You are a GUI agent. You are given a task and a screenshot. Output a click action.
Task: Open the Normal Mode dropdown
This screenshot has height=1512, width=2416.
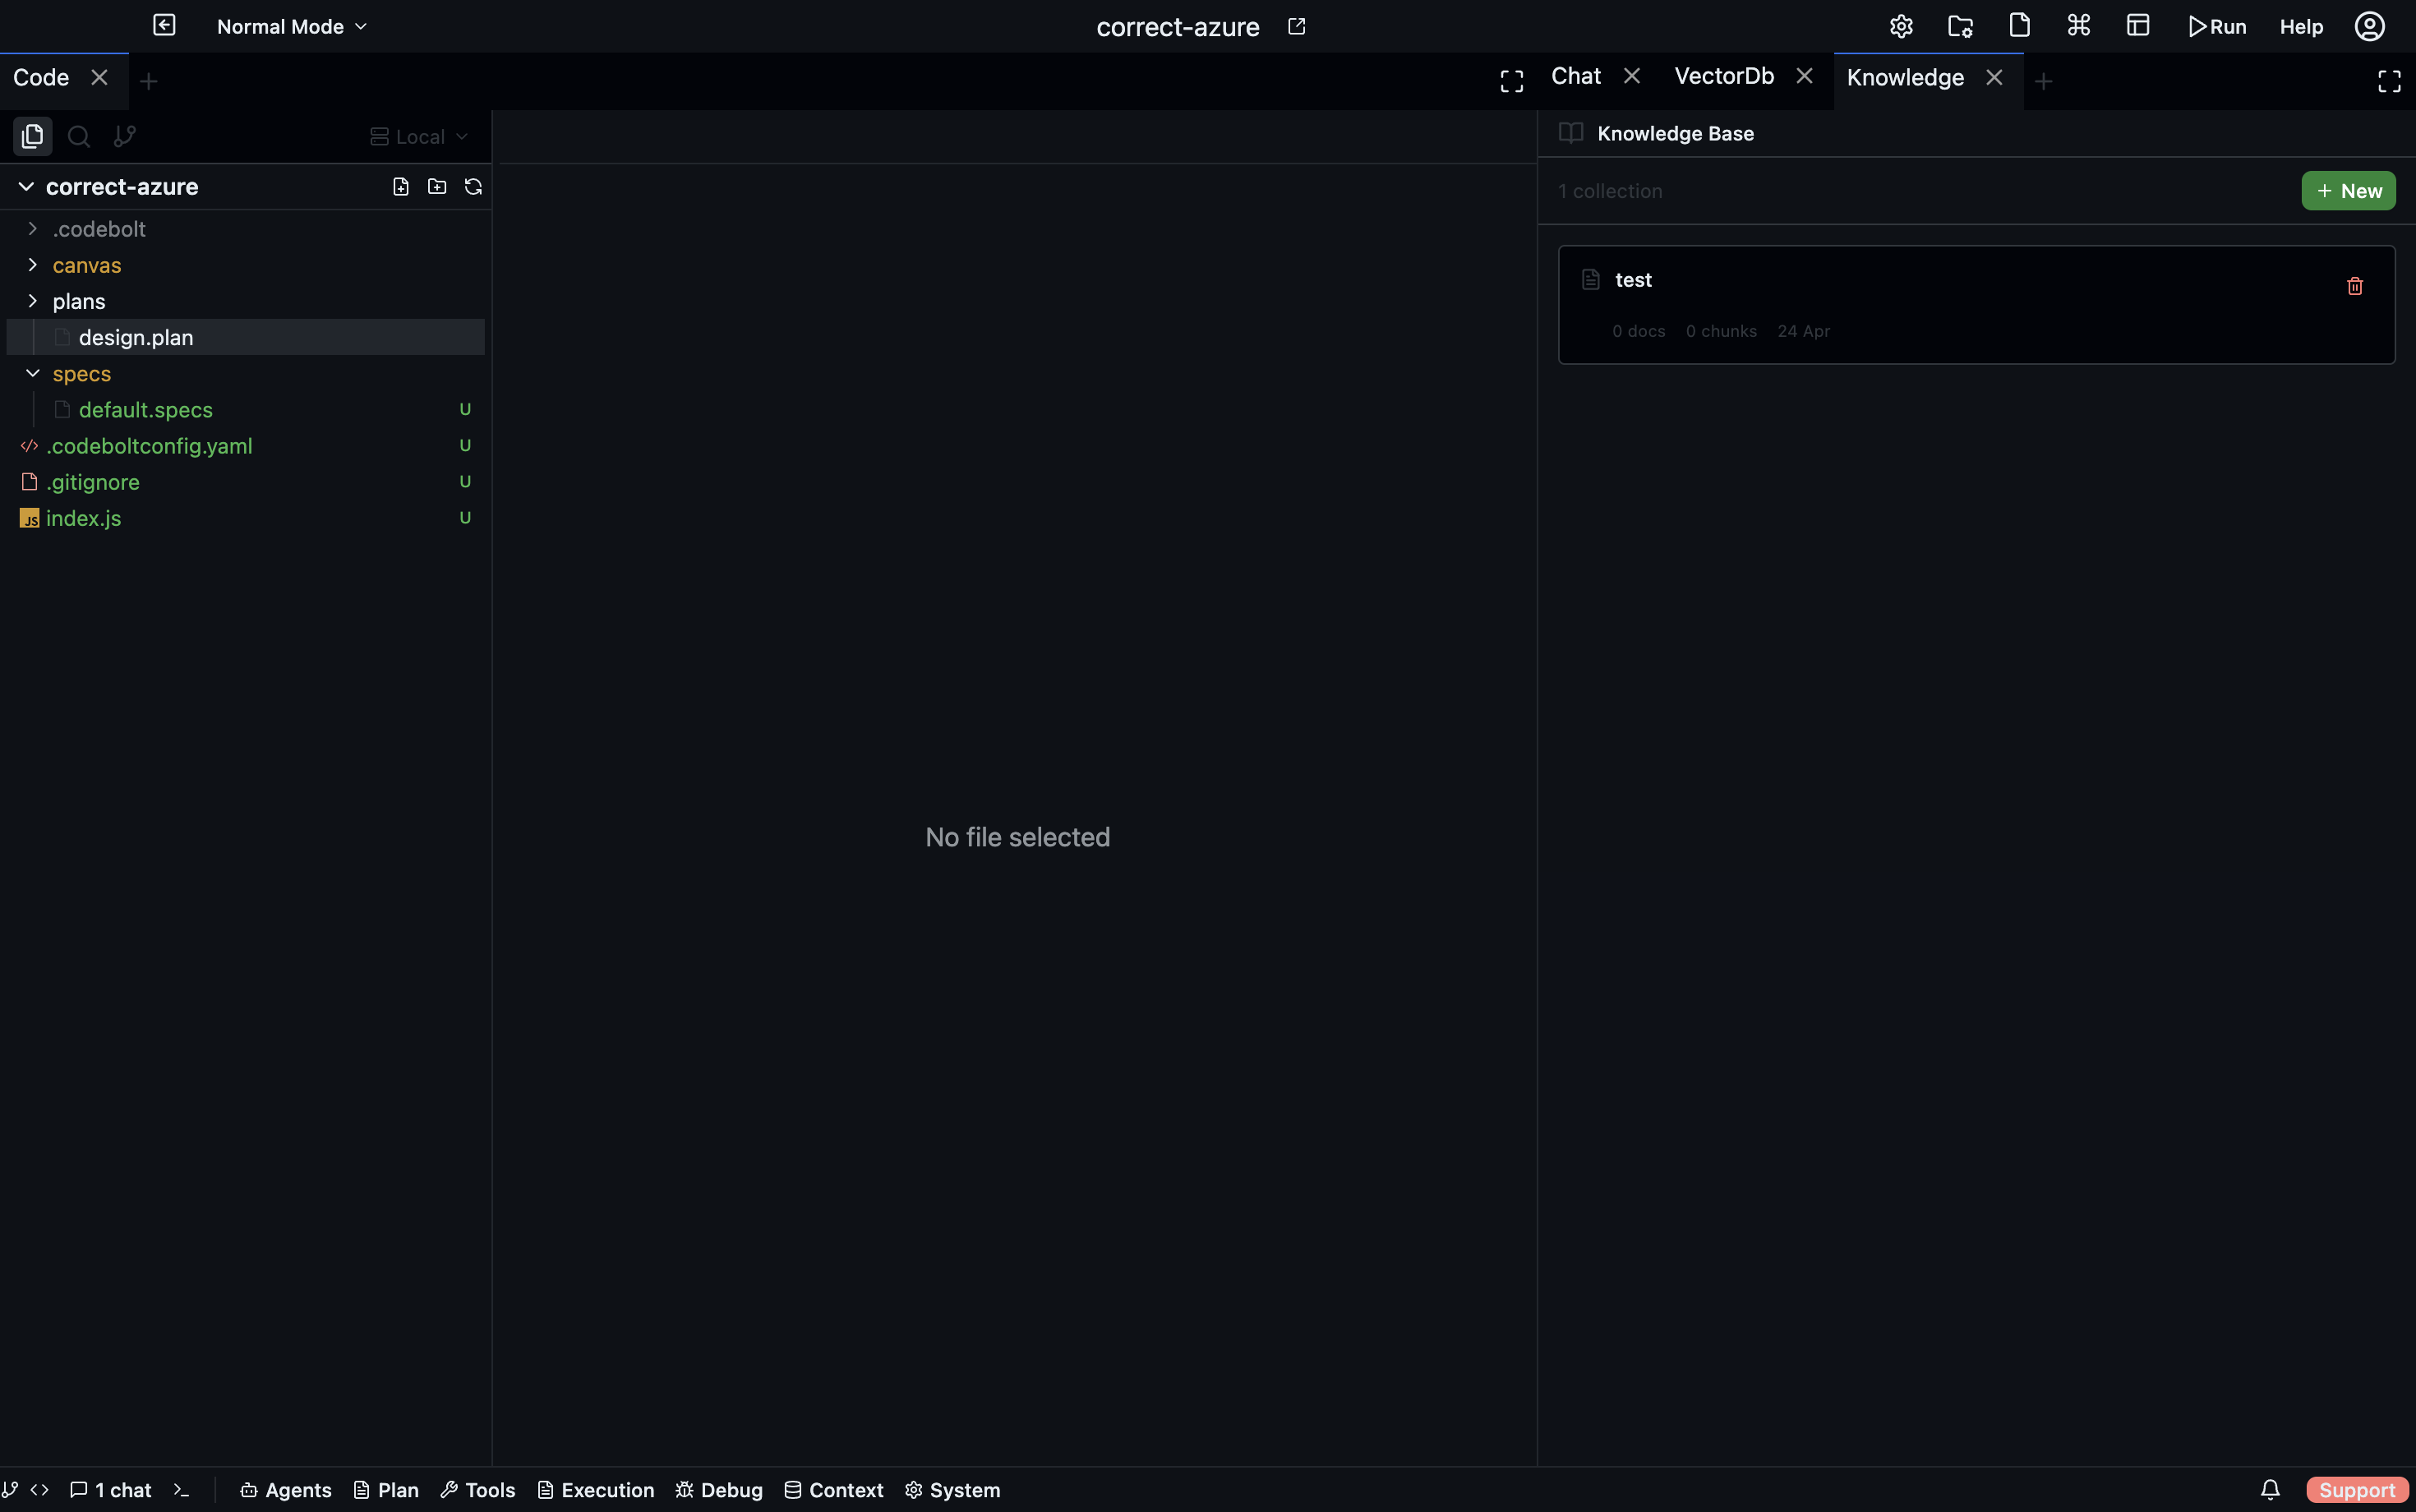tap(292, 27)
